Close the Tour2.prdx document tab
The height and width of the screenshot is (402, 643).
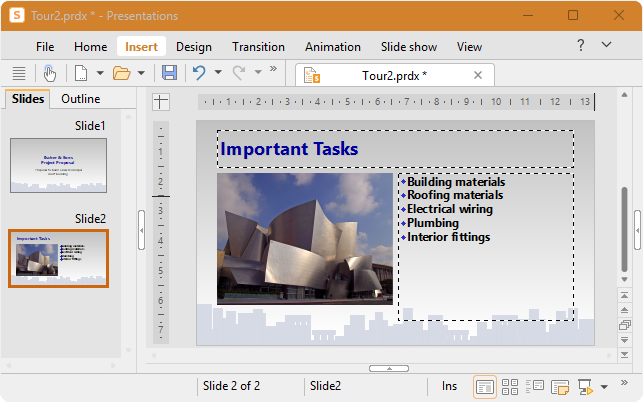click(478, 75)
